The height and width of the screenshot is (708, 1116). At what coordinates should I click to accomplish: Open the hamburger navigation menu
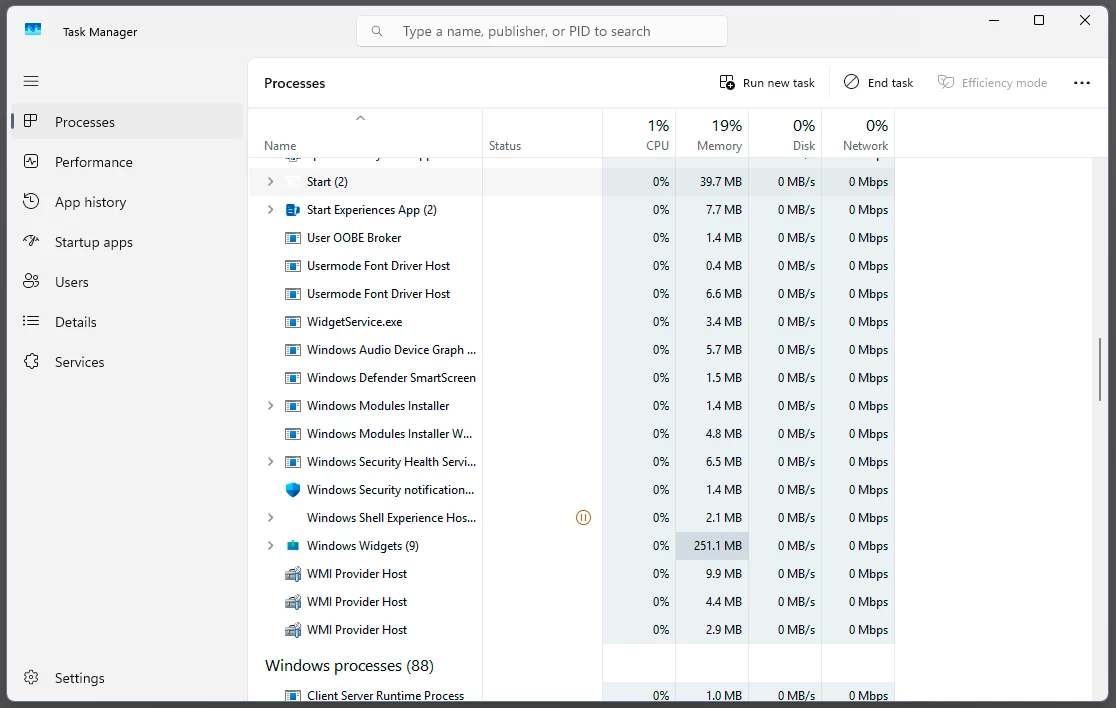tap(31, 81)
